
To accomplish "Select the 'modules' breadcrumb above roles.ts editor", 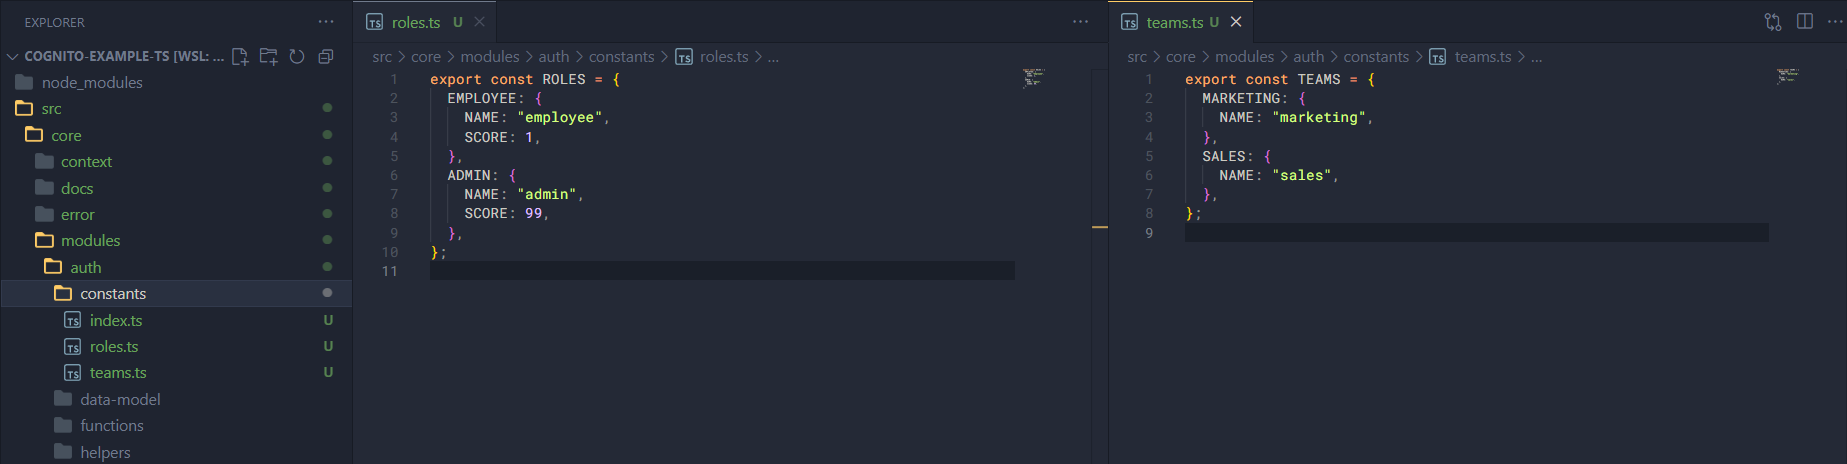I will [x=489, y=57].
